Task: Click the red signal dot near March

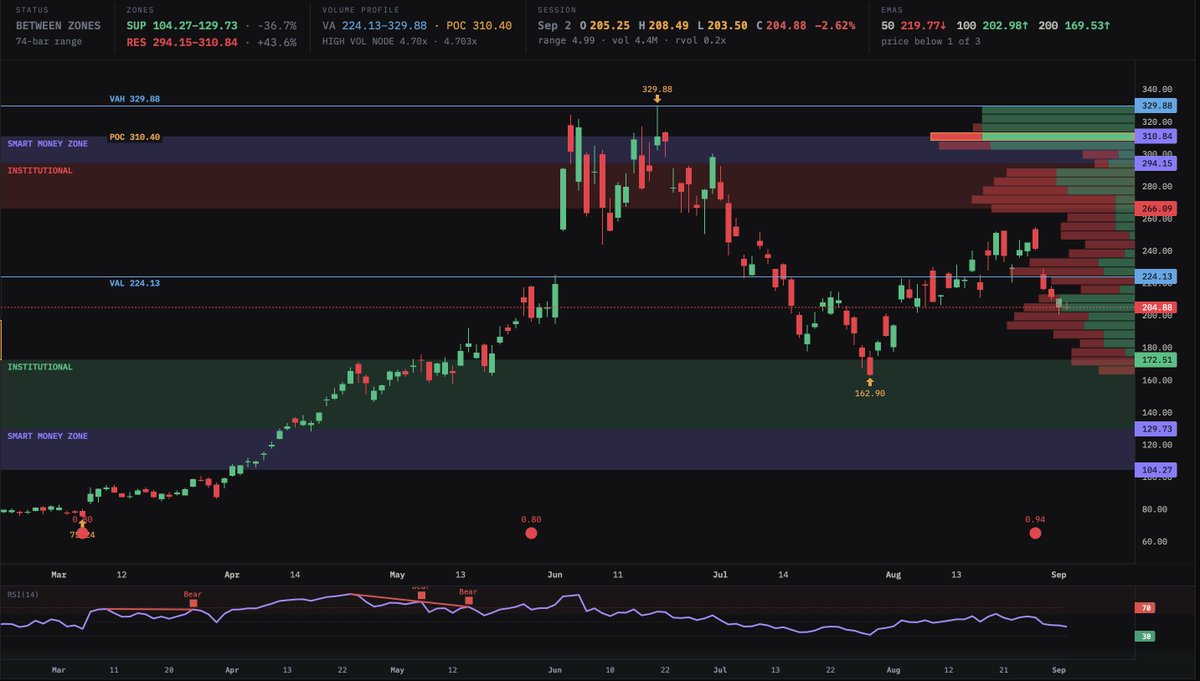Action: [x=82, y=532]
